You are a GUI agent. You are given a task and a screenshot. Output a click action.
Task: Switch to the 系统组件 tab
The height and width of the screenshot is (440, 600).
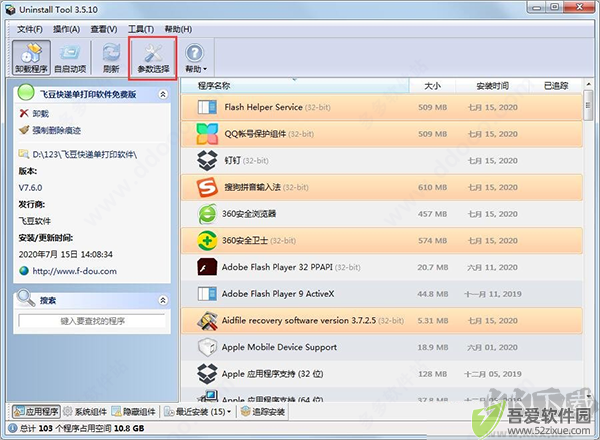click(85, 412)
